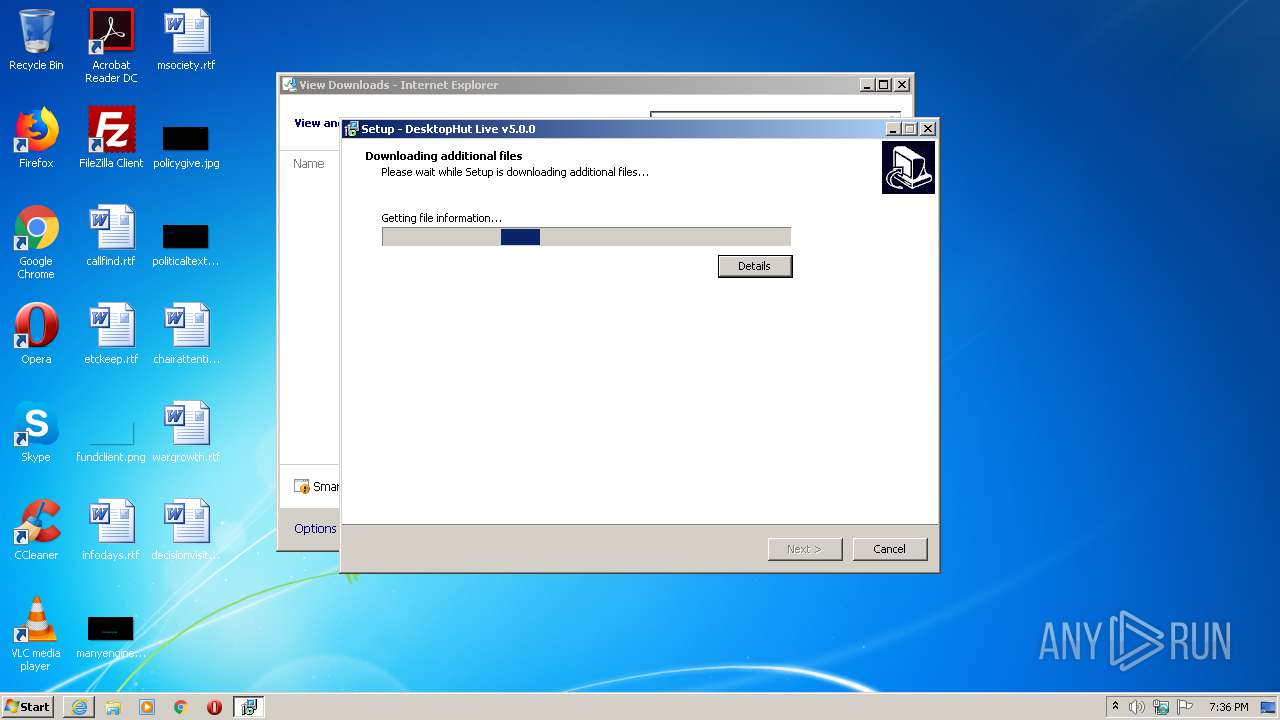Open the Action Center flag icon
The height and width of the screenshot is (720, 1280).
pos(1185,707)
